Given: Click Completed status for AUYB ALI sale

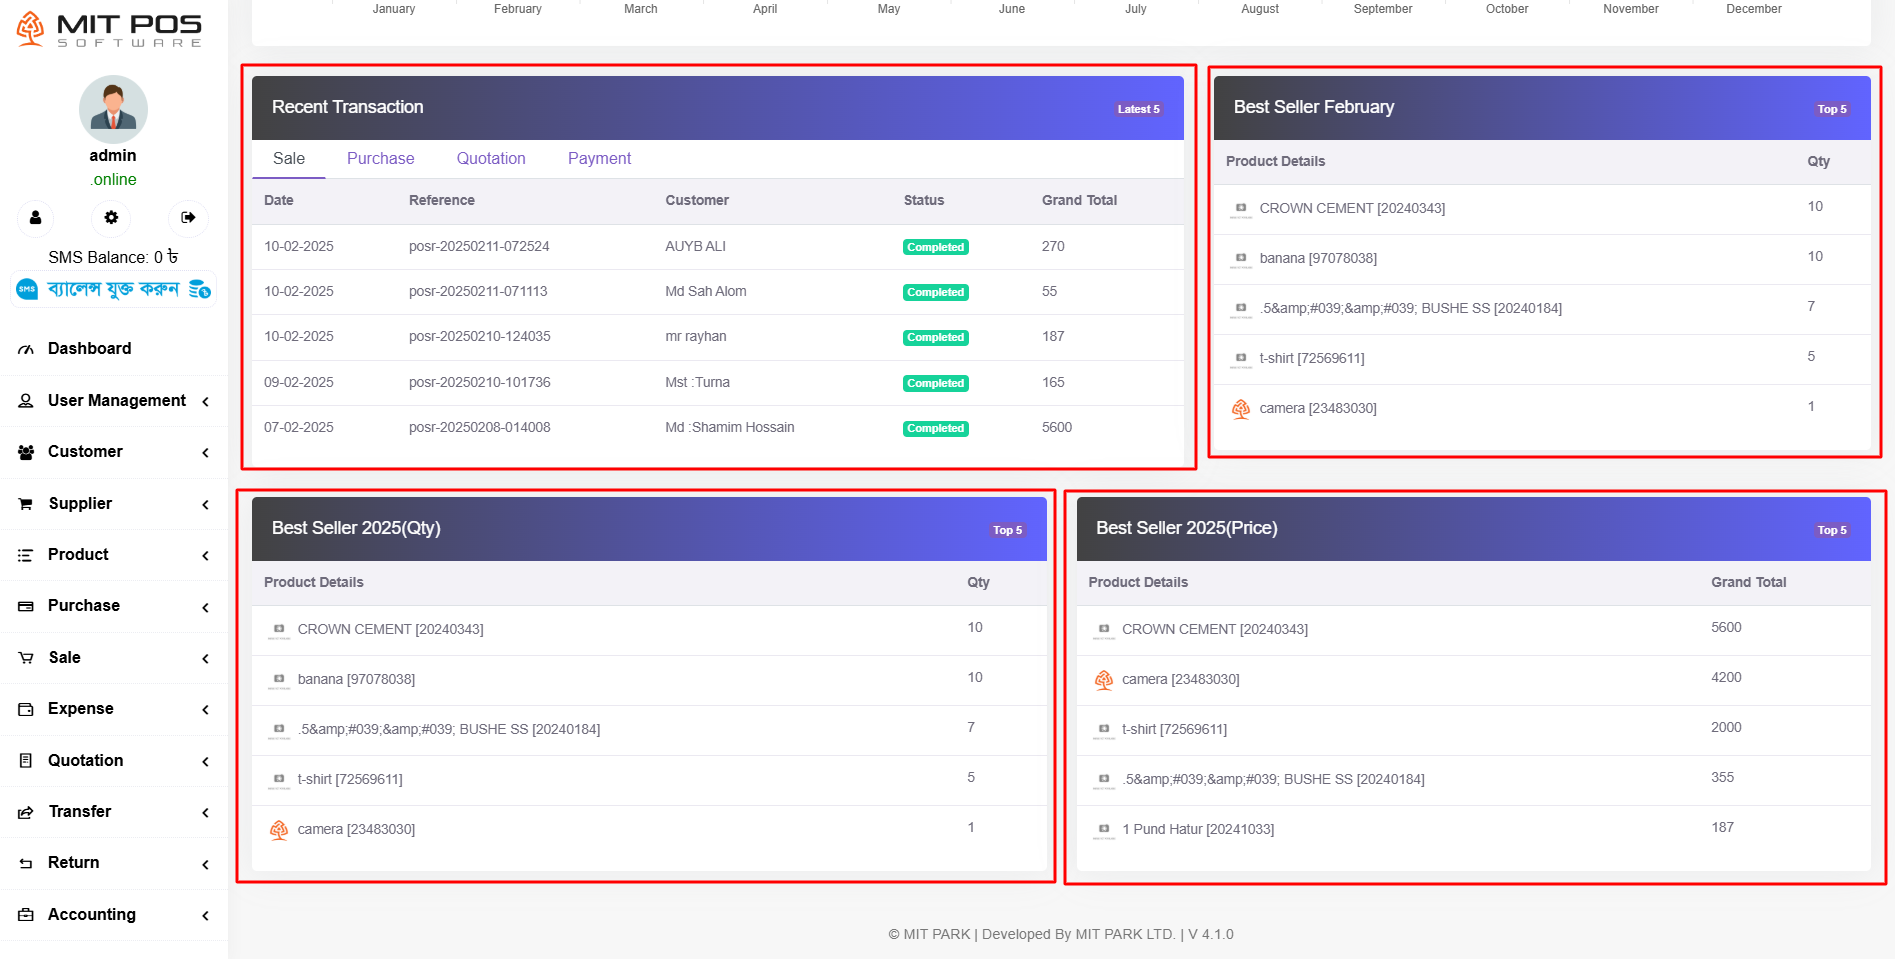Looking at the screenshot, I should 935,247.
